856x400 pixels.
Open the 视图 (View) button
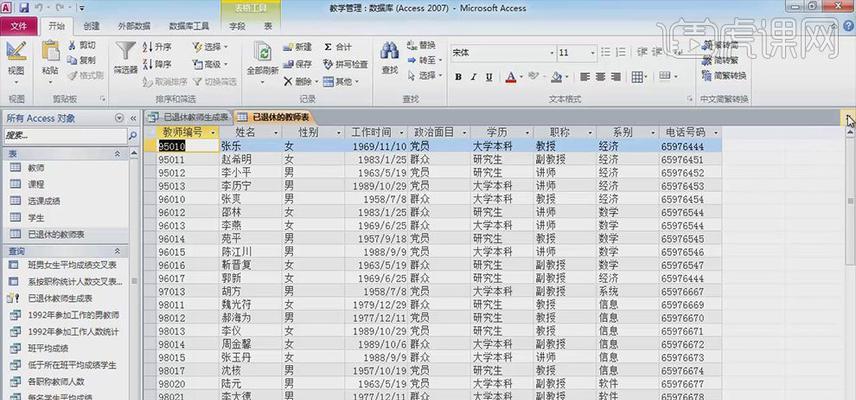(16, 61)
